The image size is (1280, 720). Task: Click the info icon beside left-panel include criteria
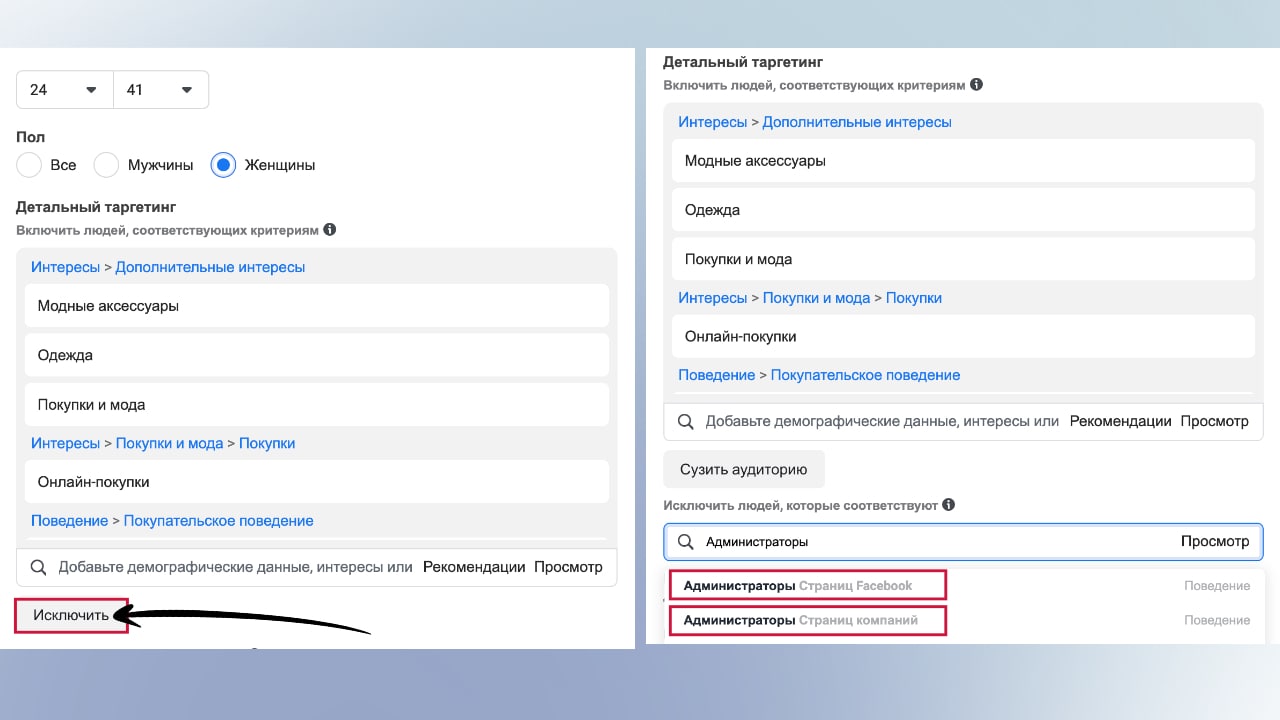tap(330, 230)
